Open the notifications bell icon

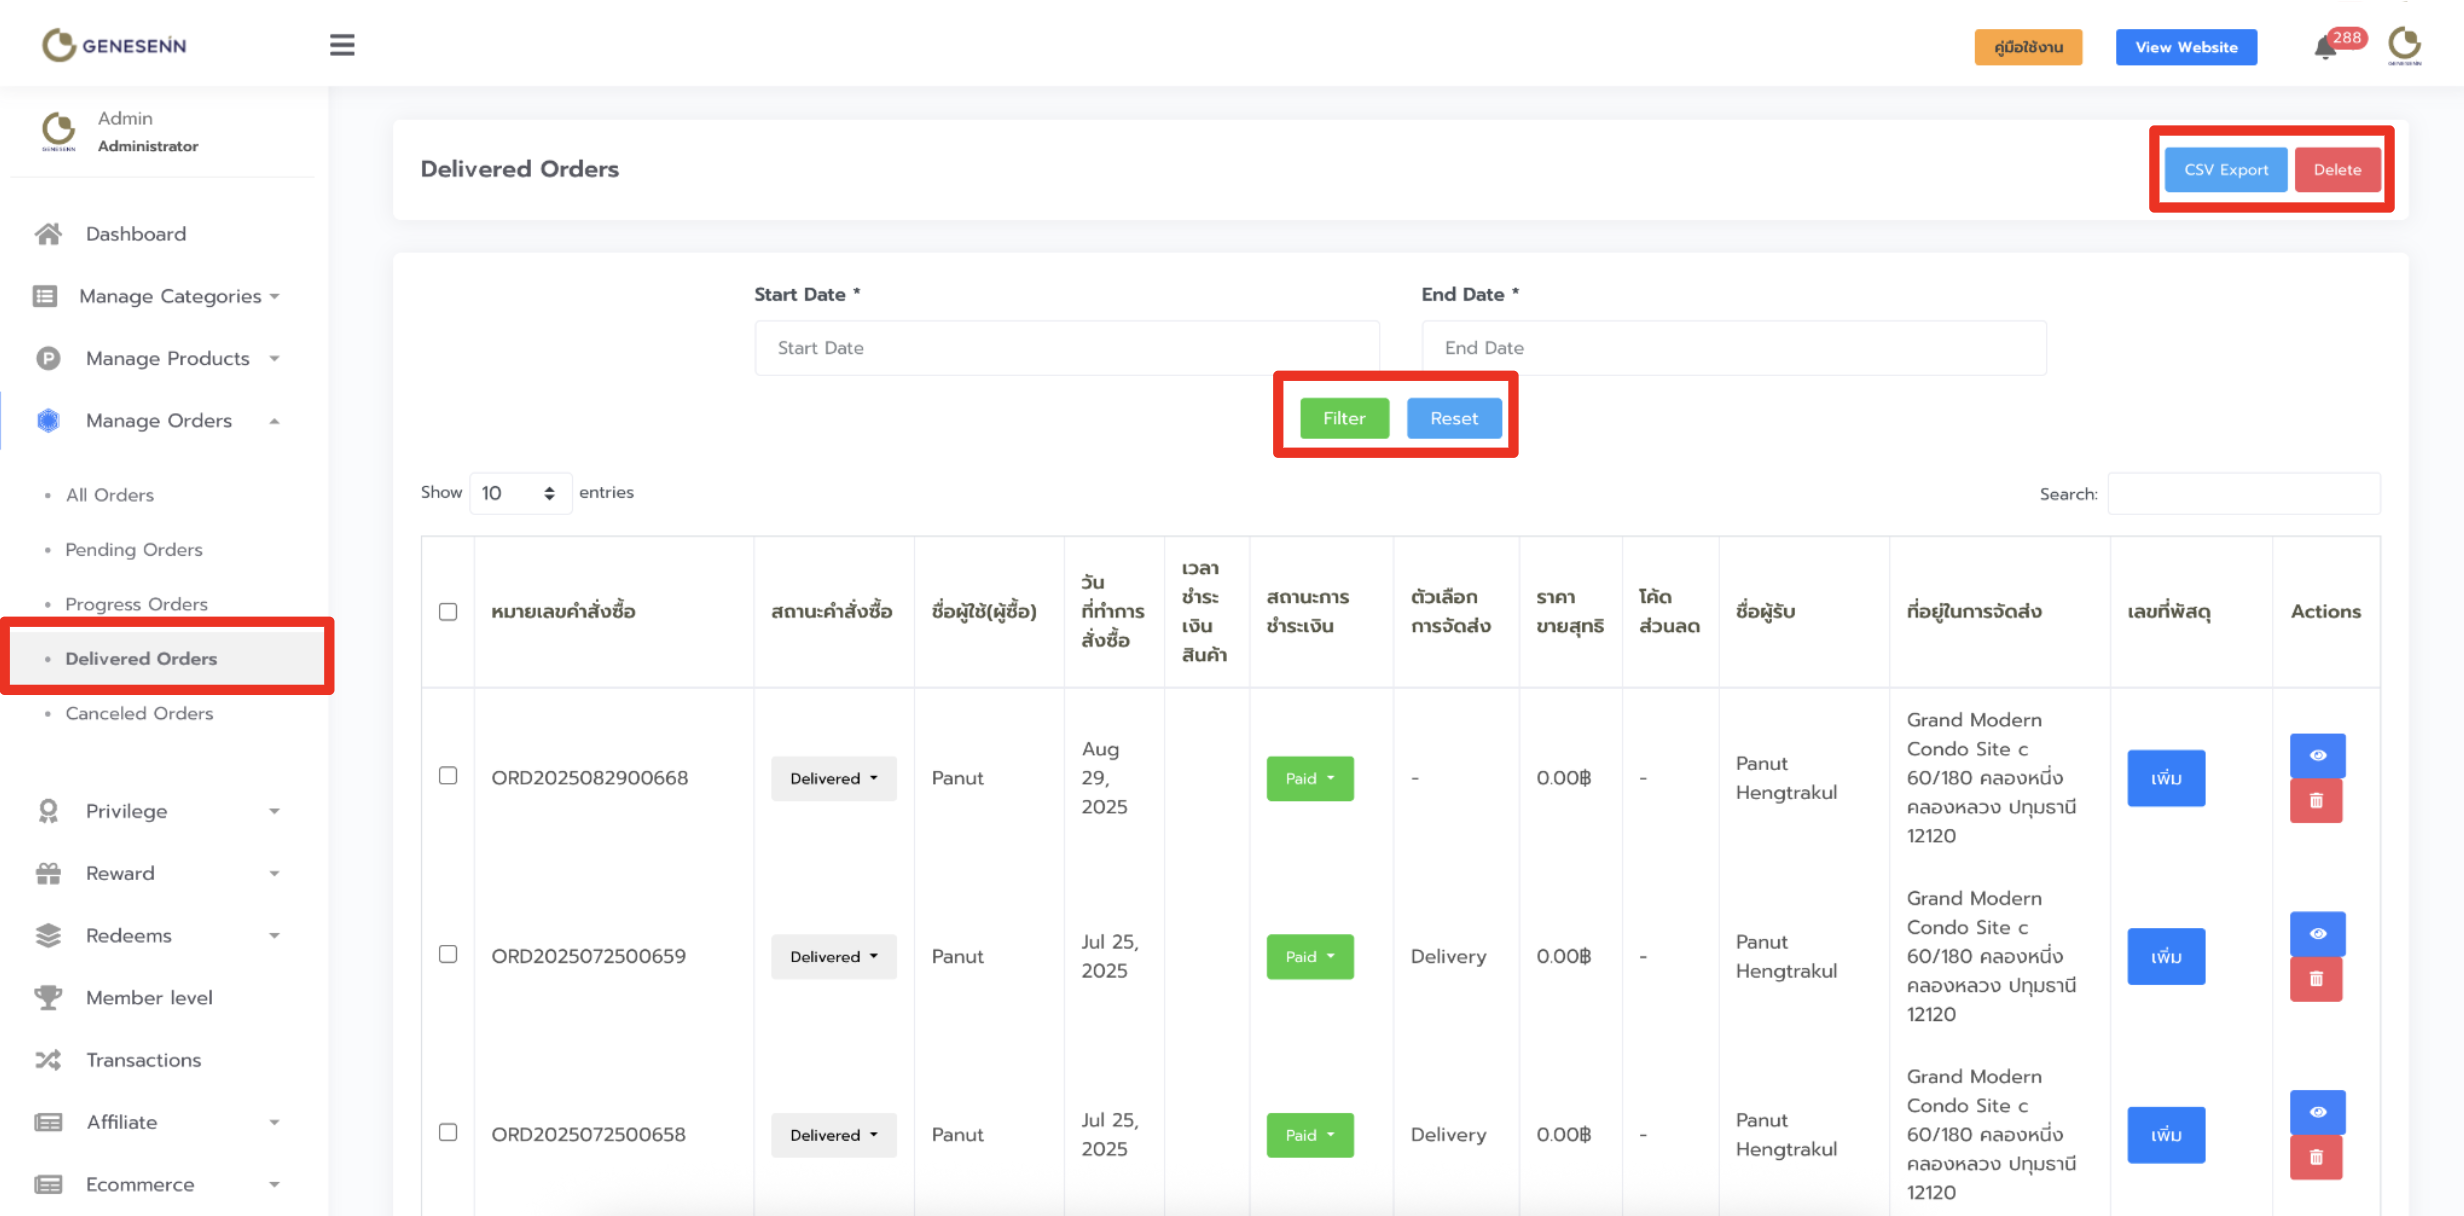tap(2325, 48)
